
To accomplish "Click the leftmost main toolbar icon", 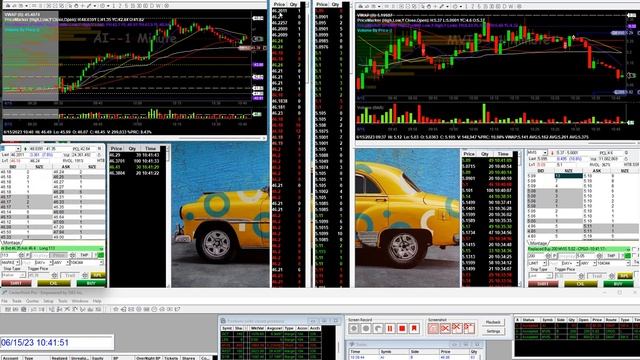I will tap(7, 309).
